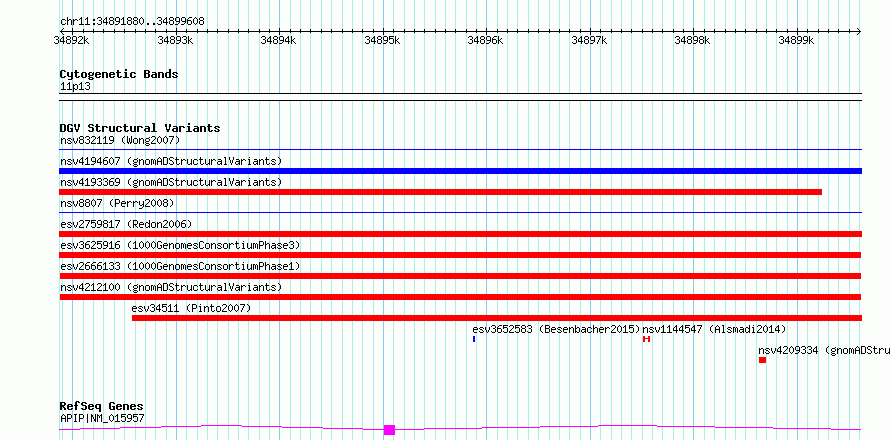
Task: Click the esv2666133 1000GenomesConsortiumPhase1 label
Action: click(x=180, y=266)
